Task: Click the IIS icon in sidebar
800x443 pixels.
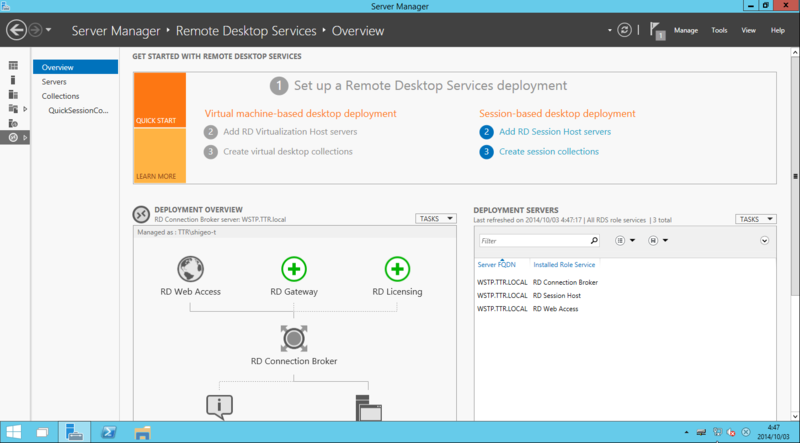Action: tap(13, 123)
